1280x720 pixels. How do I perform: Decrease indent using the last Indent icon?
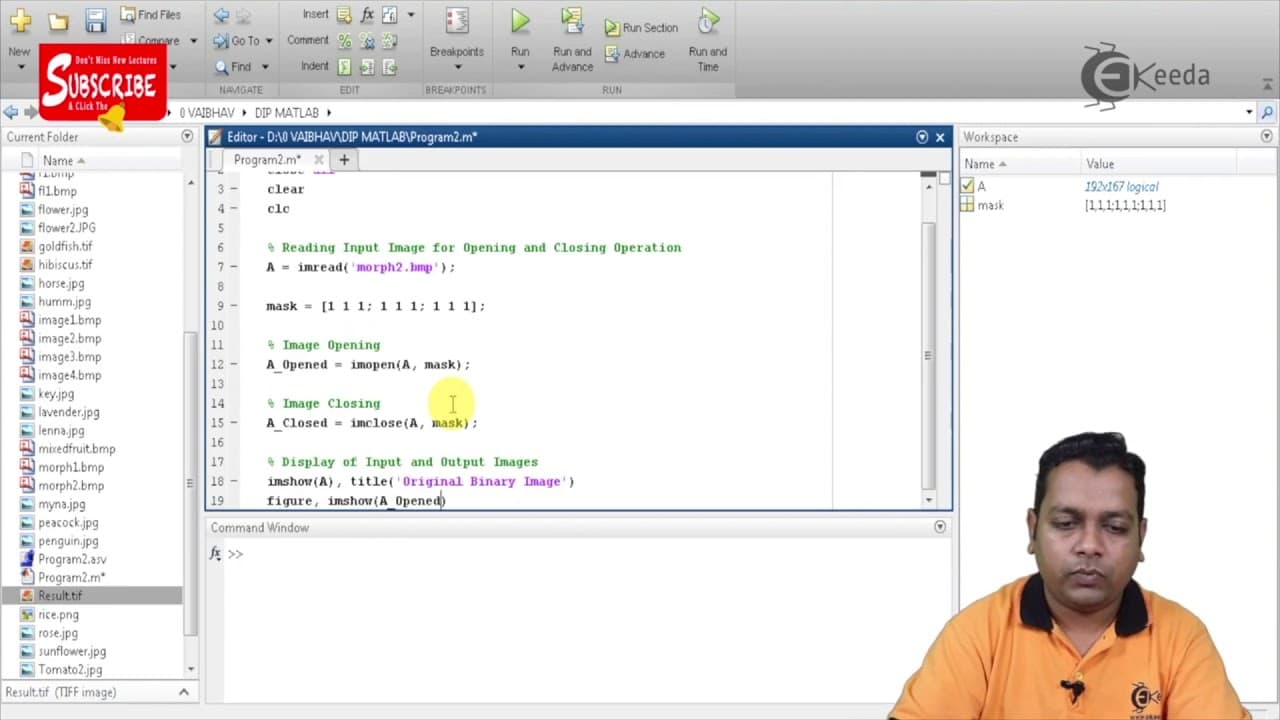[x=389, y=67]
